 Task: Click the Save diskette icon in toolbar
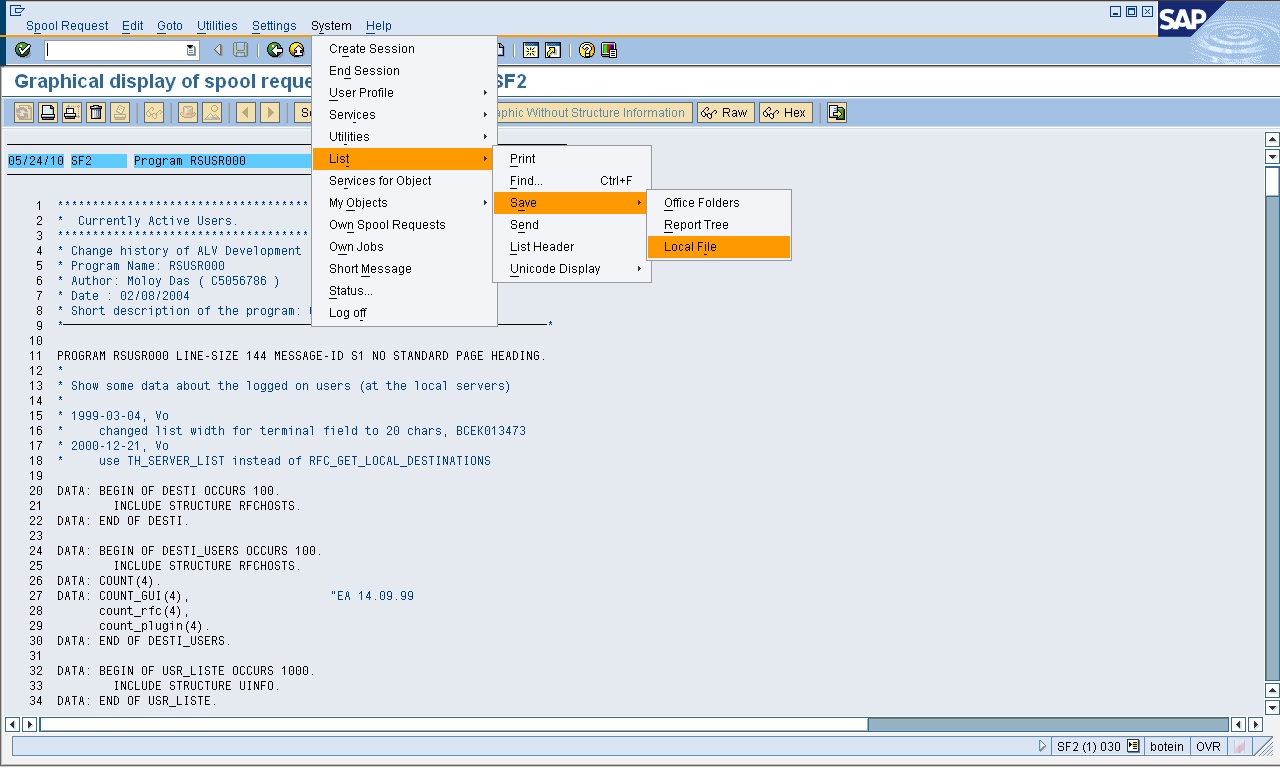click(240, 50)
